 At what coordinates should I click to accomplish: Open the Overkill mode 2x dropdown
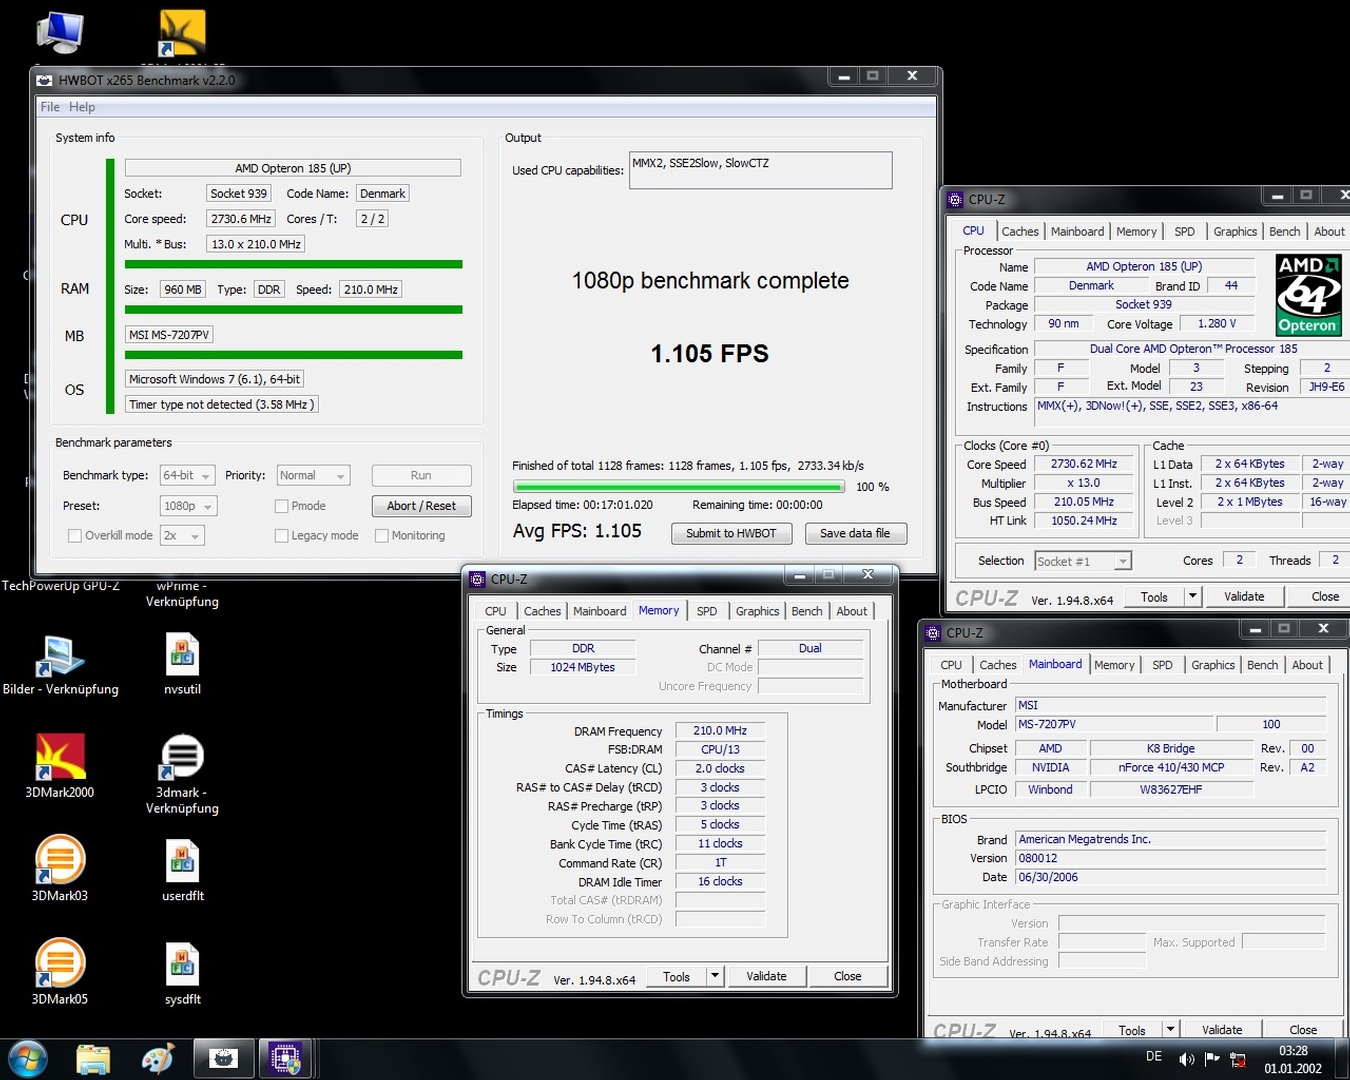pos(182,536)
